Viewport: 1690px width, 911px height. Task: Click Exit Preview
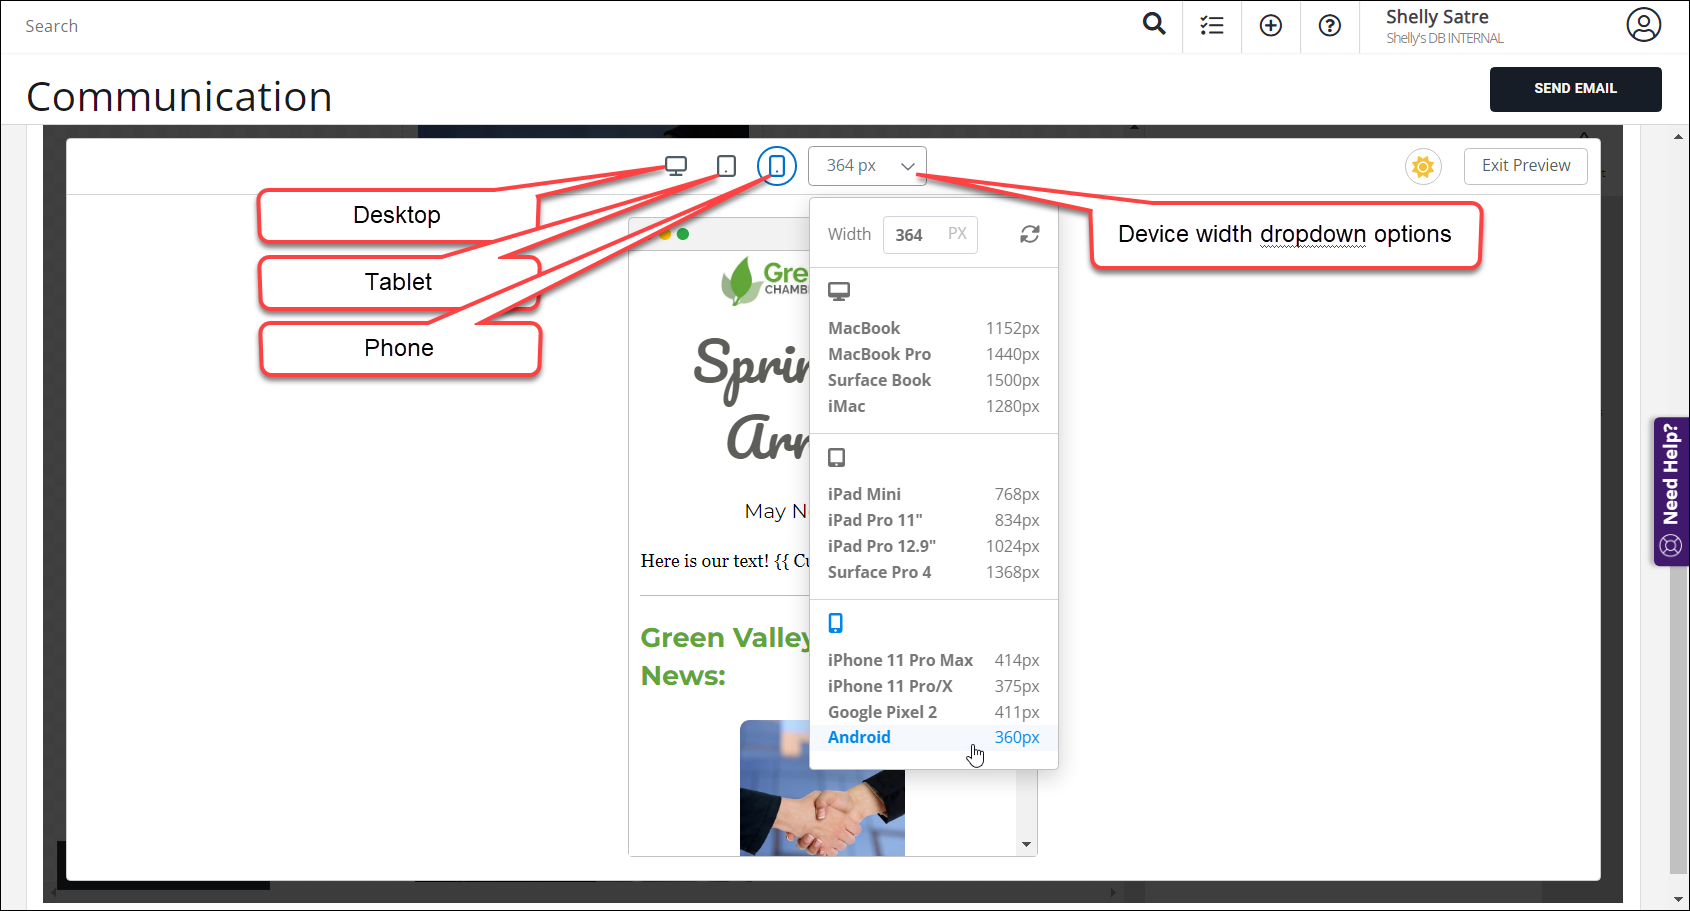pos(1525,165)
